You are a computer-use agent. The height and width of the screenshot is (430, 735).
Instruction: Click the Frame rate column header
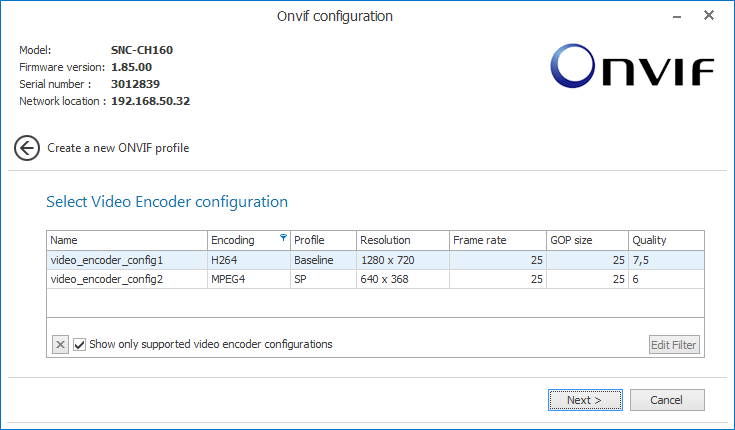495,240
